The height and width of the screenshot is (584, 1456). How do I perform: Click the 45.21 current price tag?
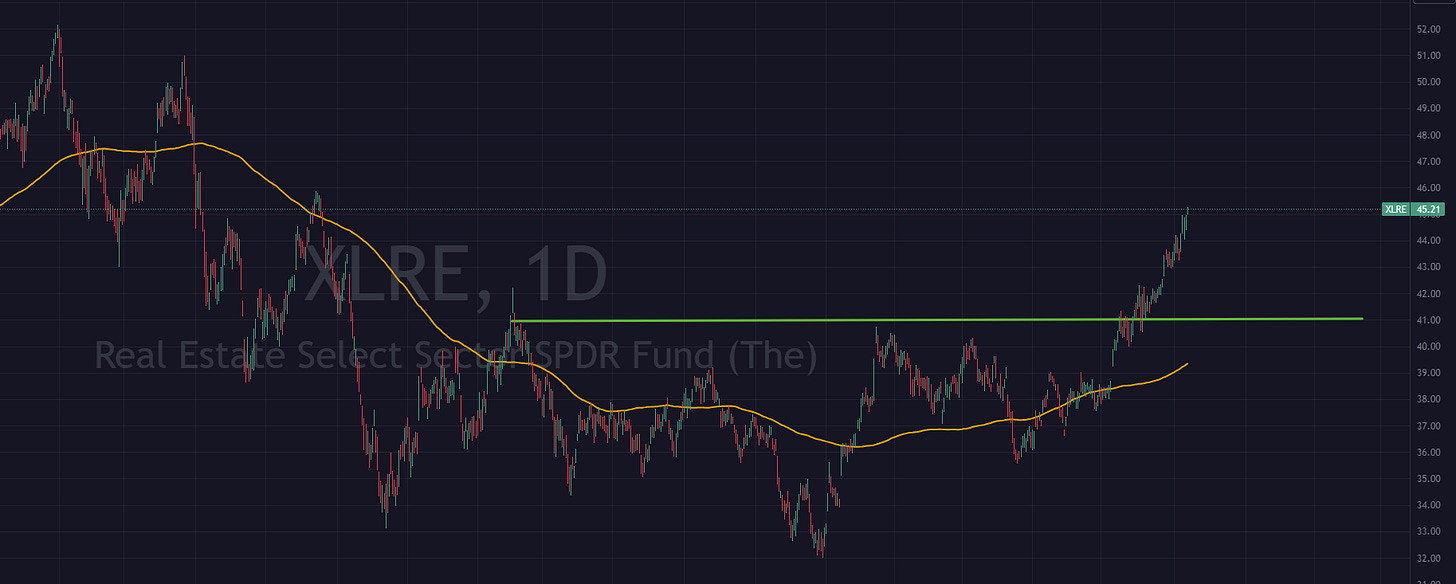[x=1426, y=210]
